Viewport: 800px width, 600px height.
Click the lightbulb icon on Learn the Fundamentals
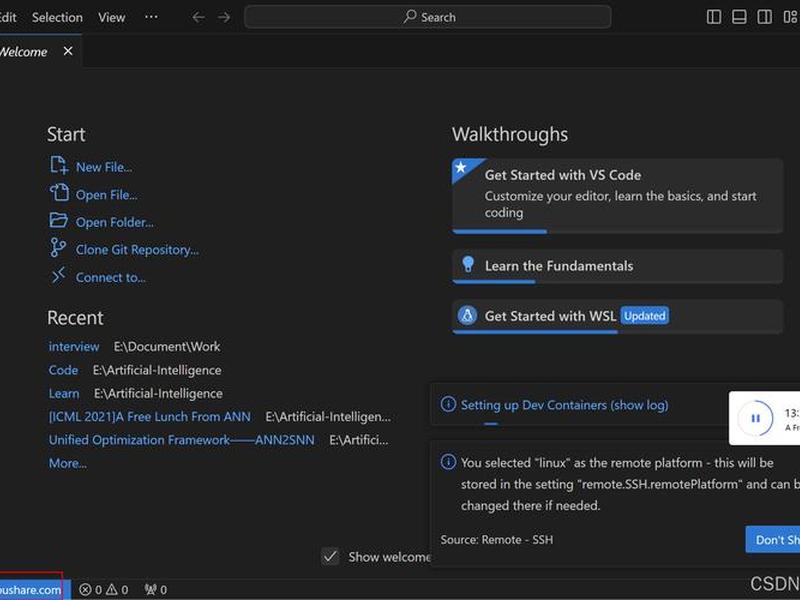467,264
